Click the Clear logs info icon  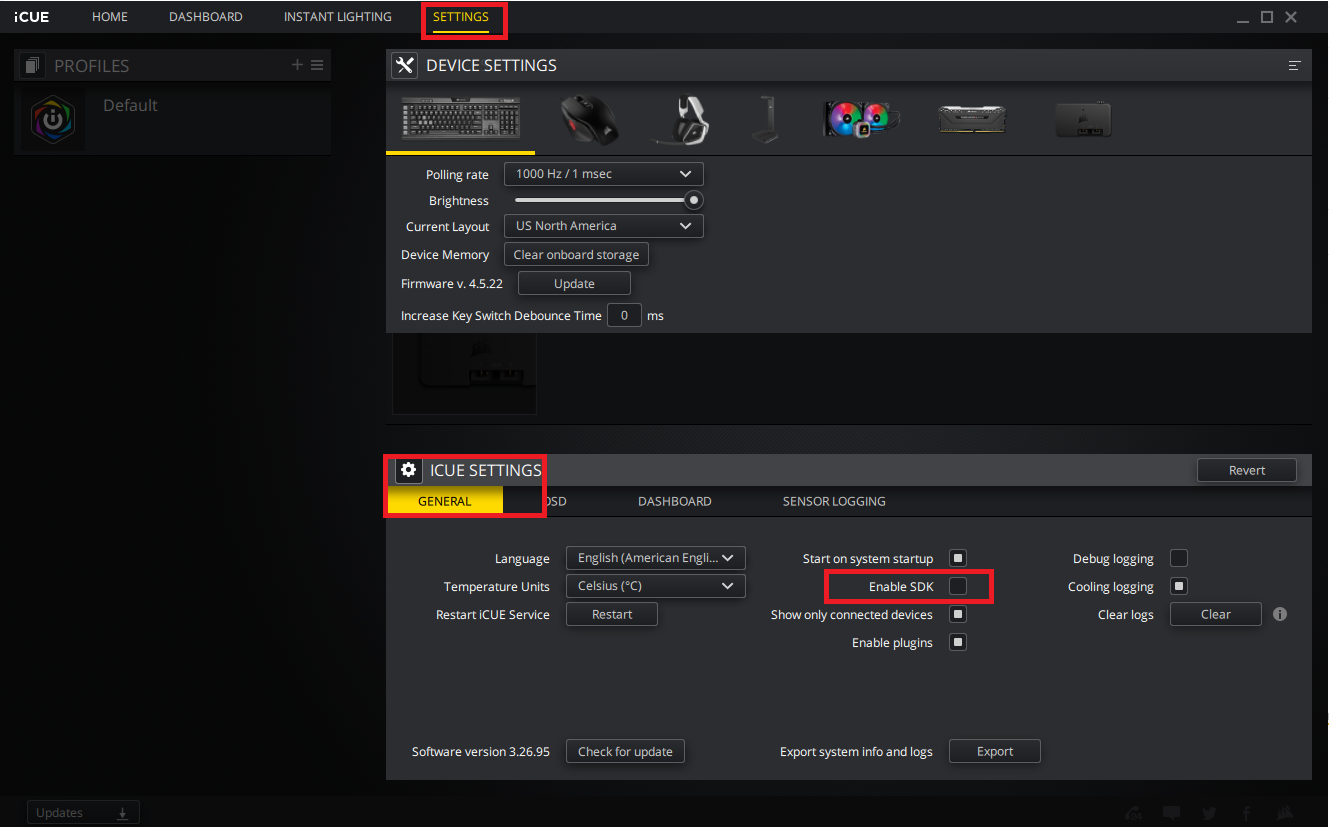(1280, 614)
